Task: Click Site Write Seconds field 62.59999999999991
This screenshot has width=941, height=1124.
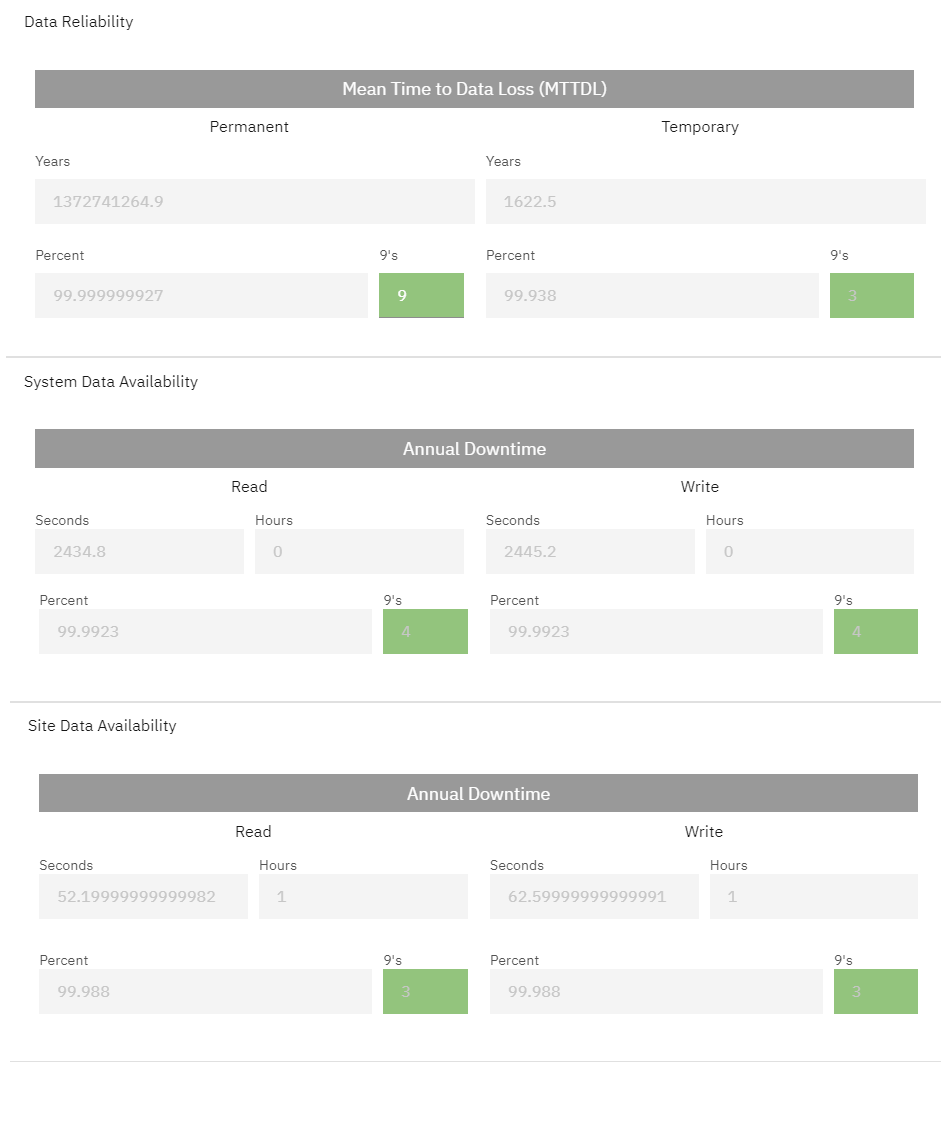Action: tap(594, 896)
